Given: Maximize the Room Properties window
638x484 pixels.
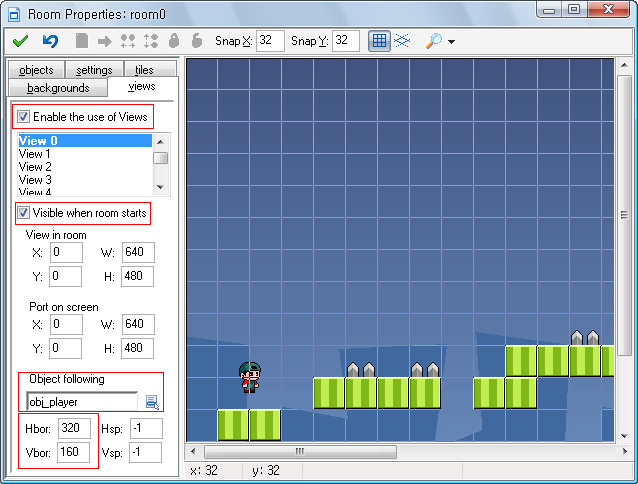Looking at the screenshot, I should [574, 9].
